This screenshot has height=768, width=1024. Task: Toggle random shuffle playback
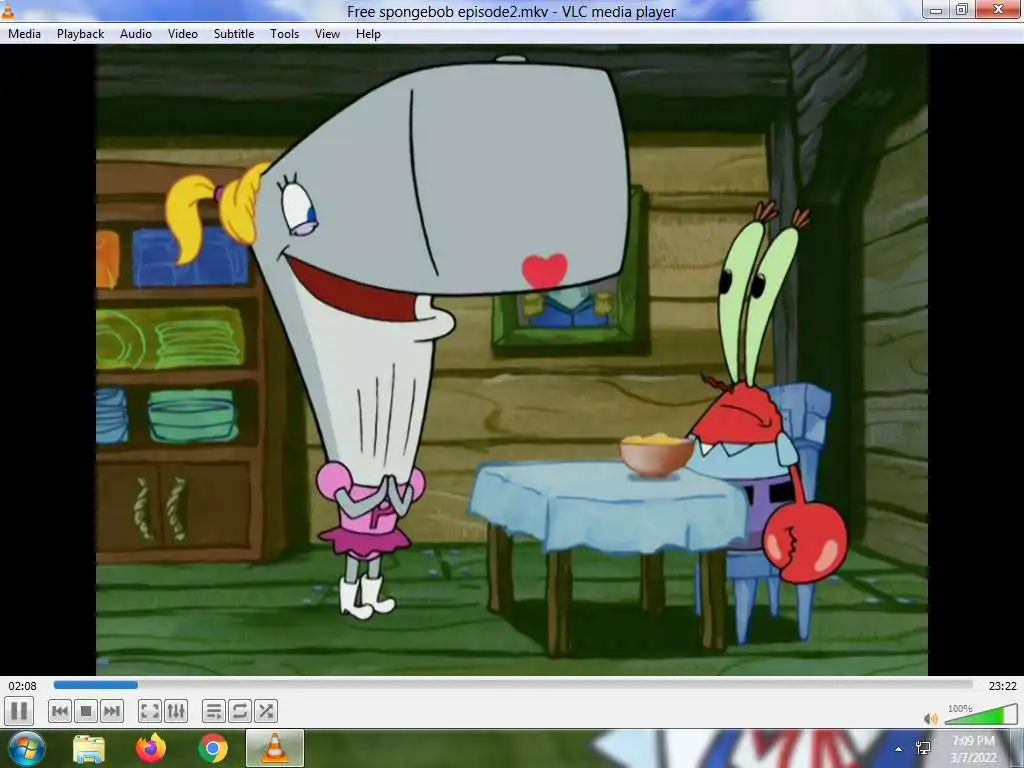(x=266, y=711)
